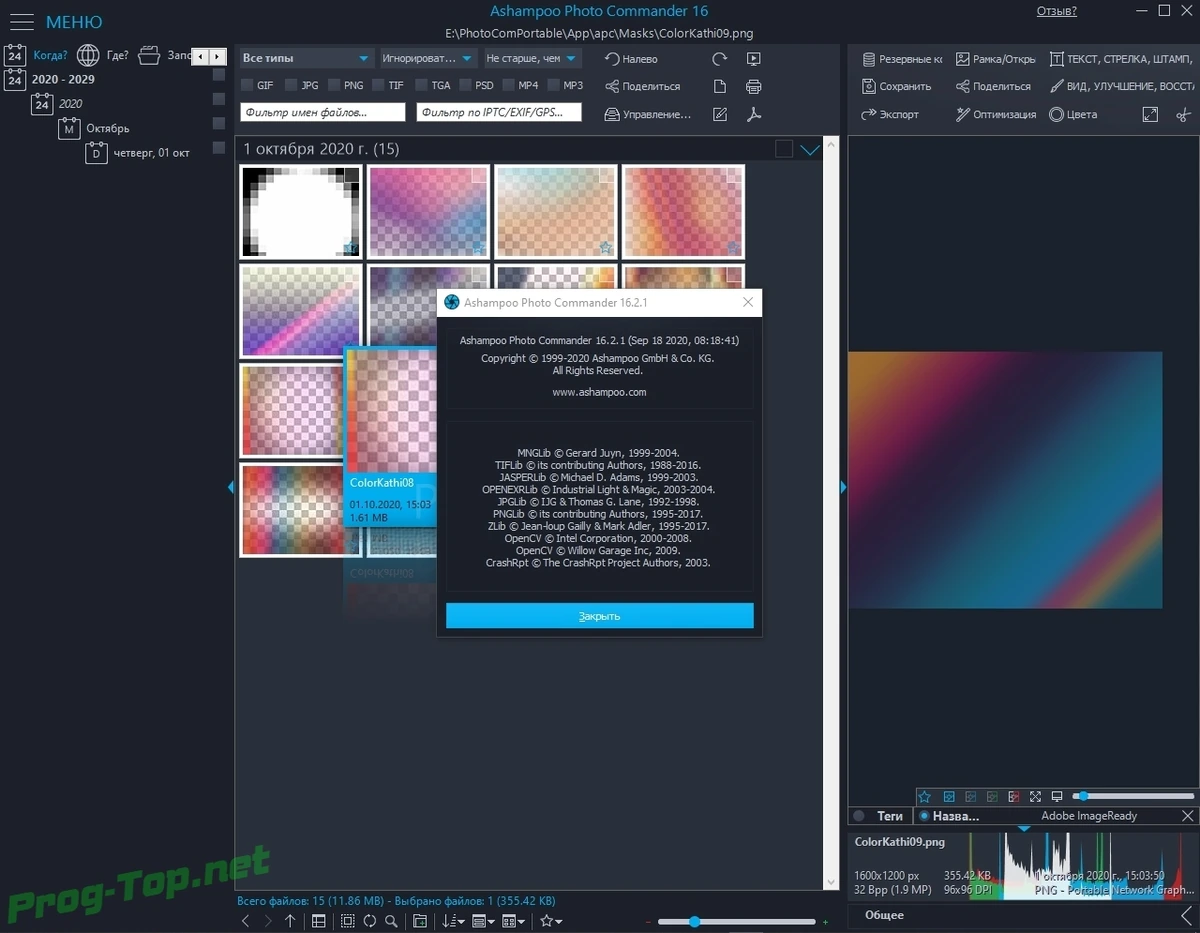Image resolution: width=1200 pixels, height=933 pixels.
Task: Click the Налево rotate button
Action: tap(632, 59)
